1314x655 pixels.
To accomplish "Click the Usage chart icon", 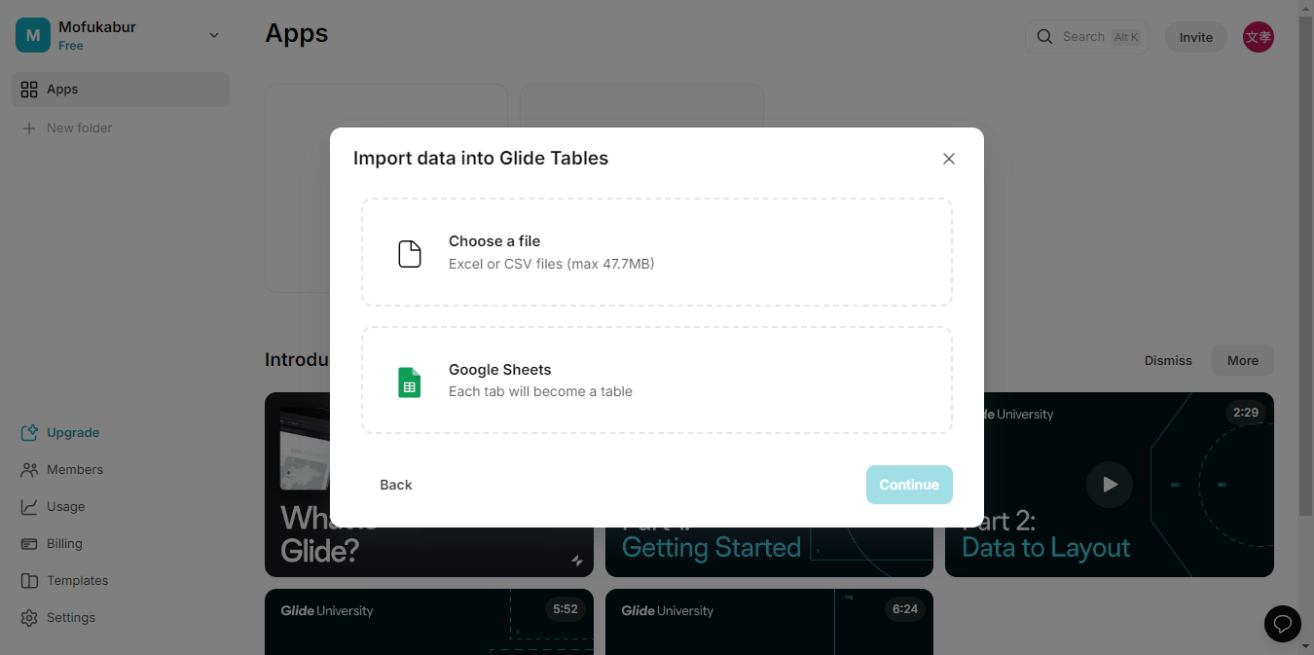I will coord(29,507).
